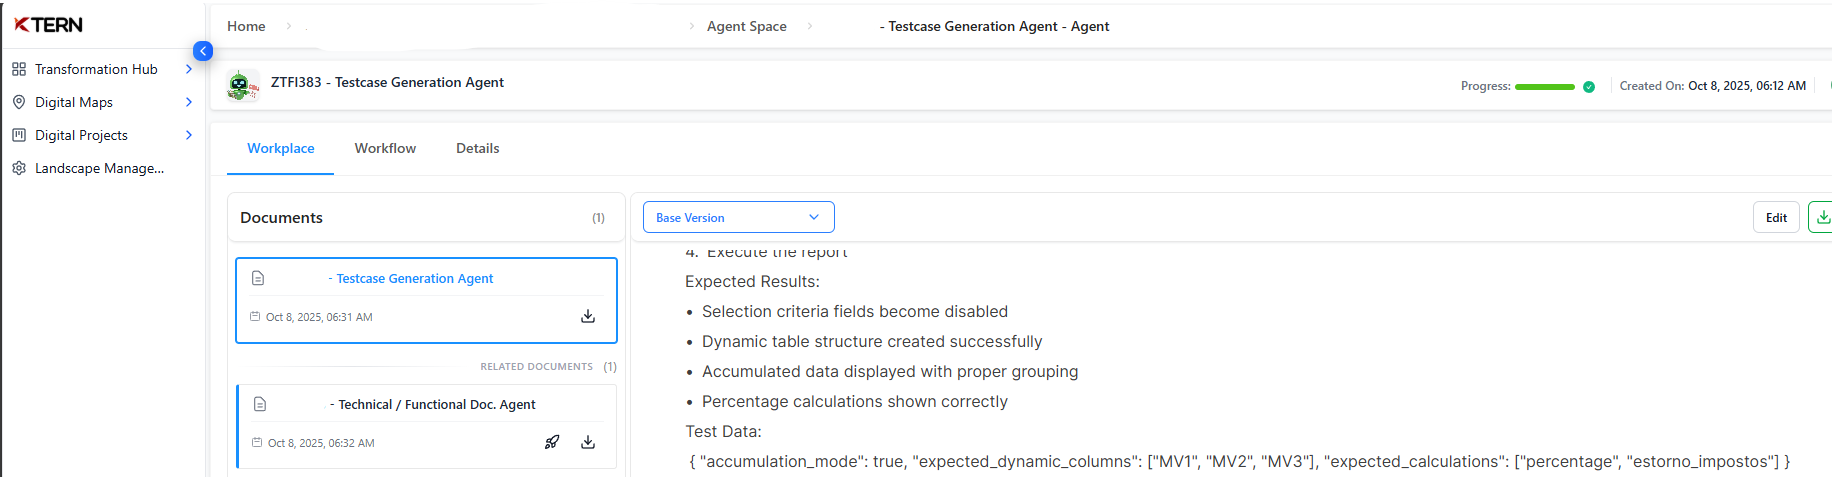This screenshot has height=477, width=1832.
Task: Collapse the sidebar with the blue arrow
Action: point(203,51)
